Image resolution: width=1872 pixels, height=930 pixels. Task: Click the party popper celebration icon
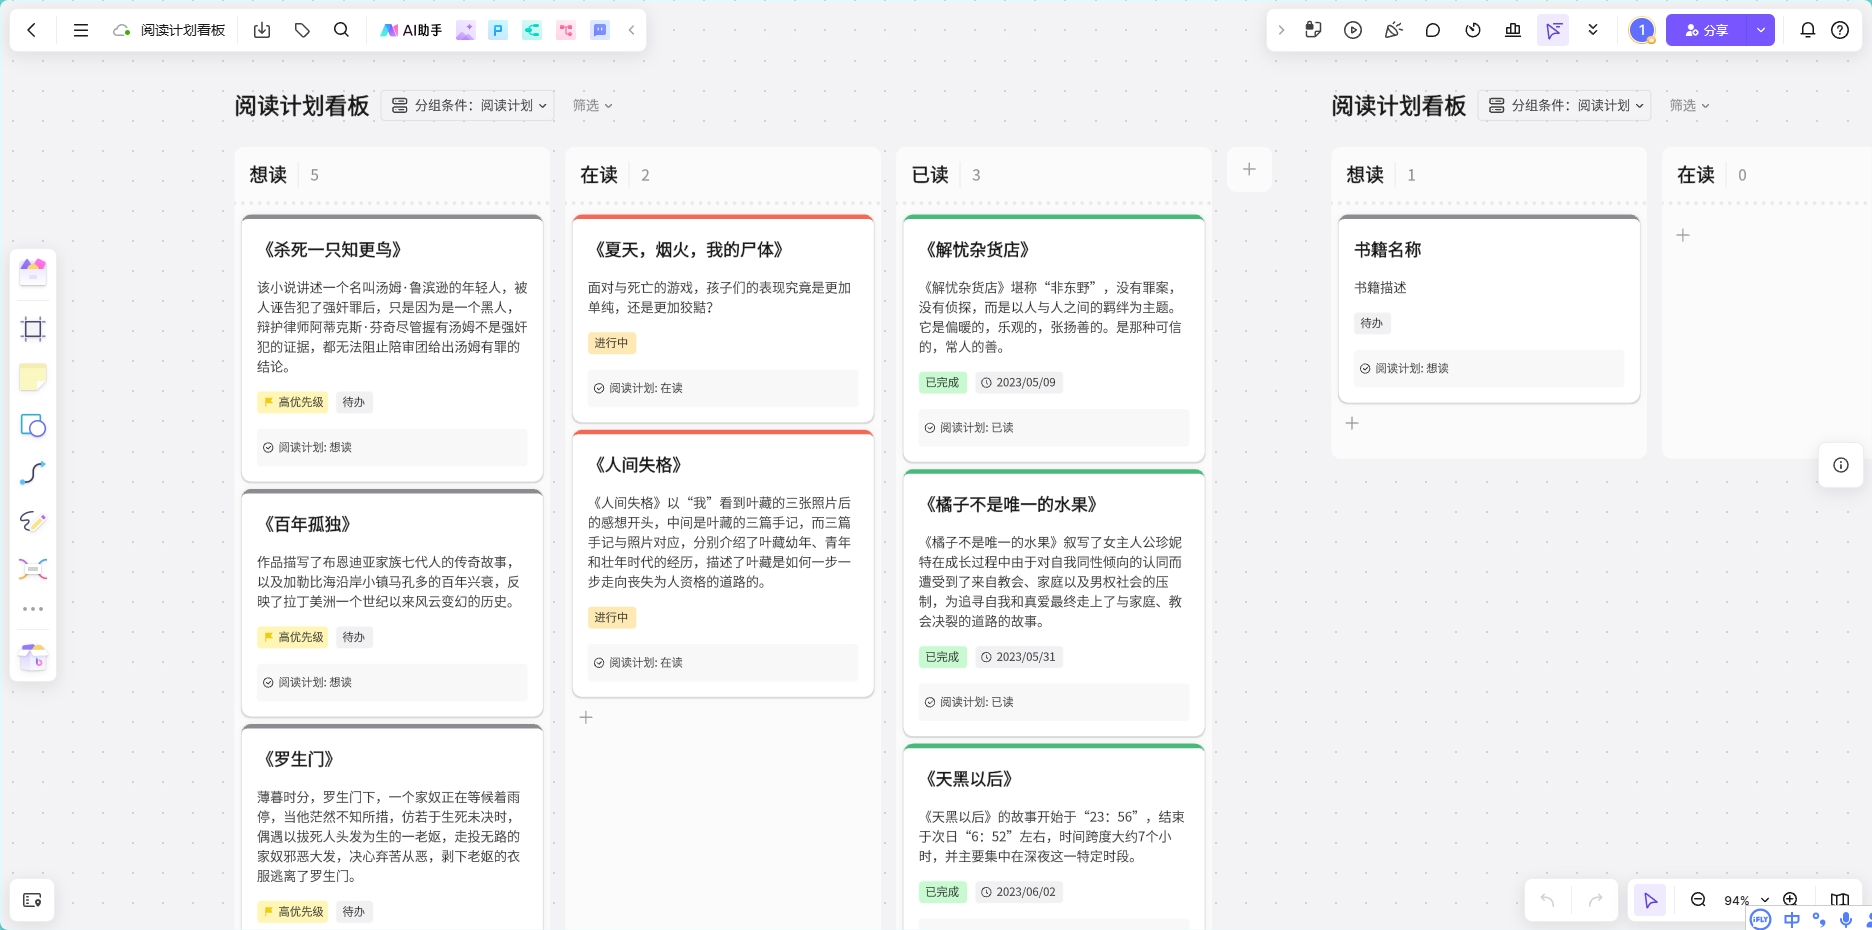pyautogui.click(x=1393, y=30)
